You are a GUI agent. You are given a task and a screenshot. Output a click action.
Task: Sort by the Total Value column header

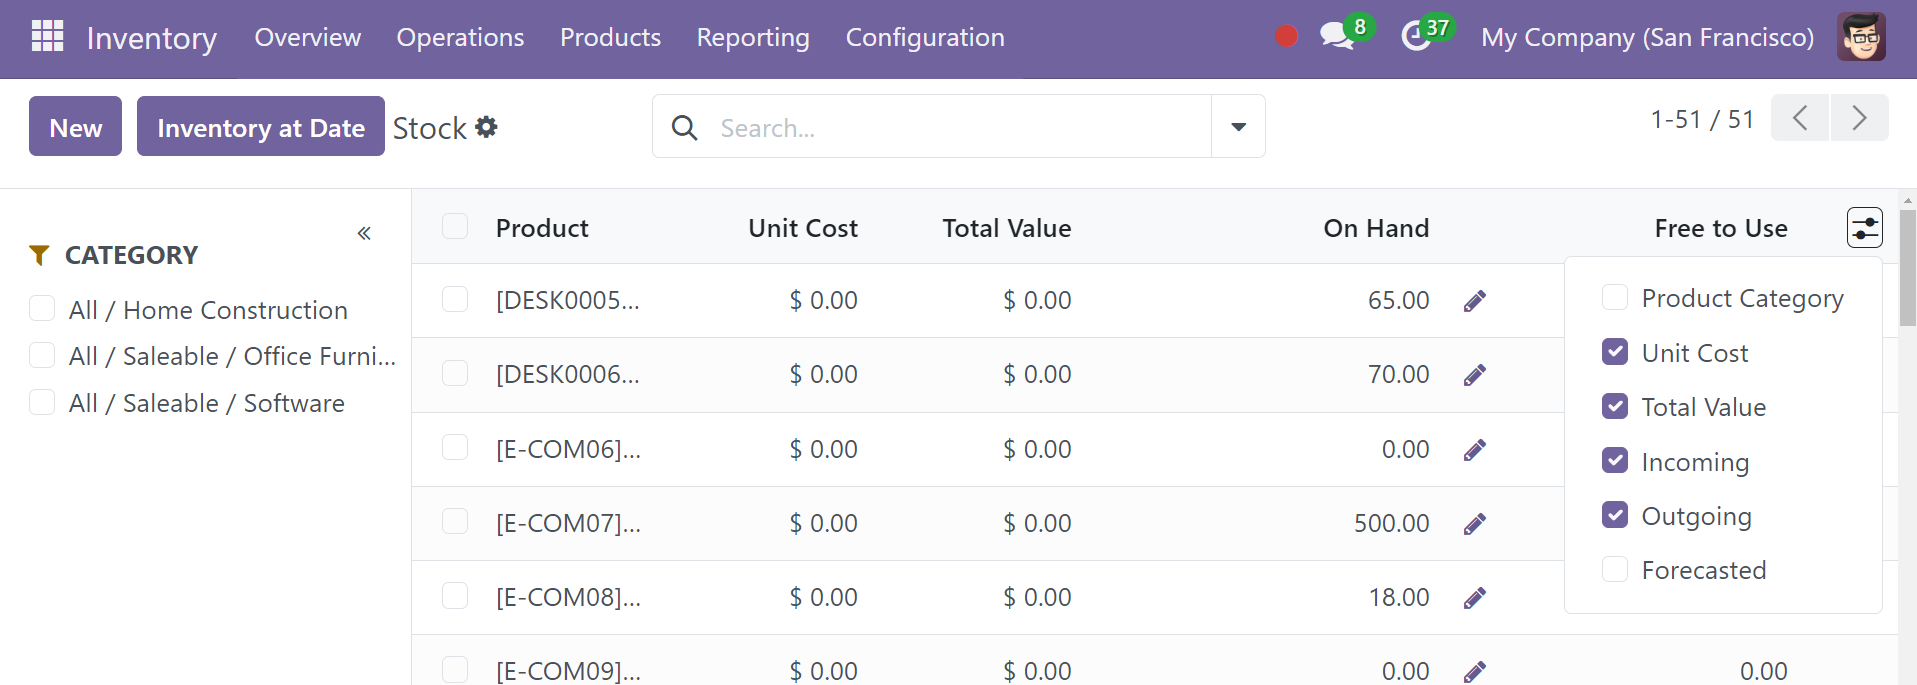1007,228
